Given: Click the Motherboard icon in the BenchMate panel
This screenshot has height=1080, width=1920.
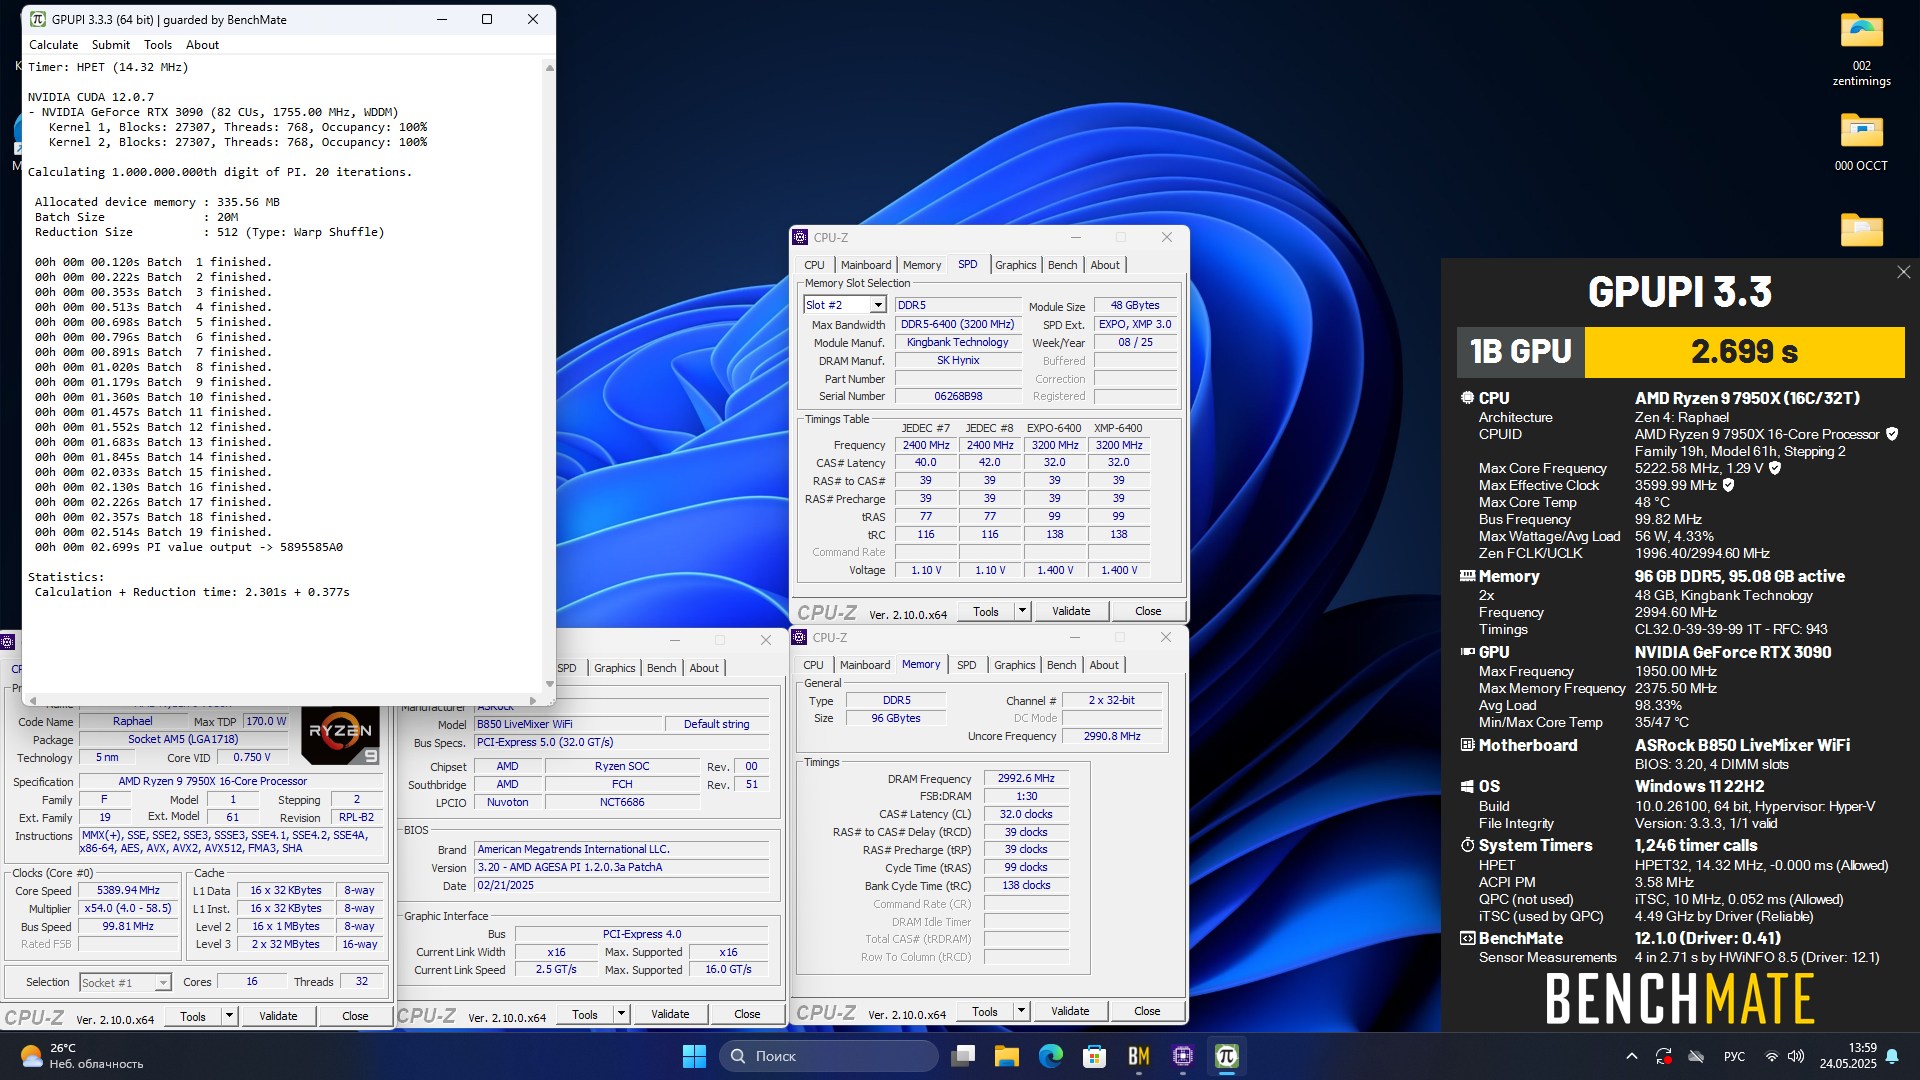Looking at the screenshot, I should [1467, 745].
